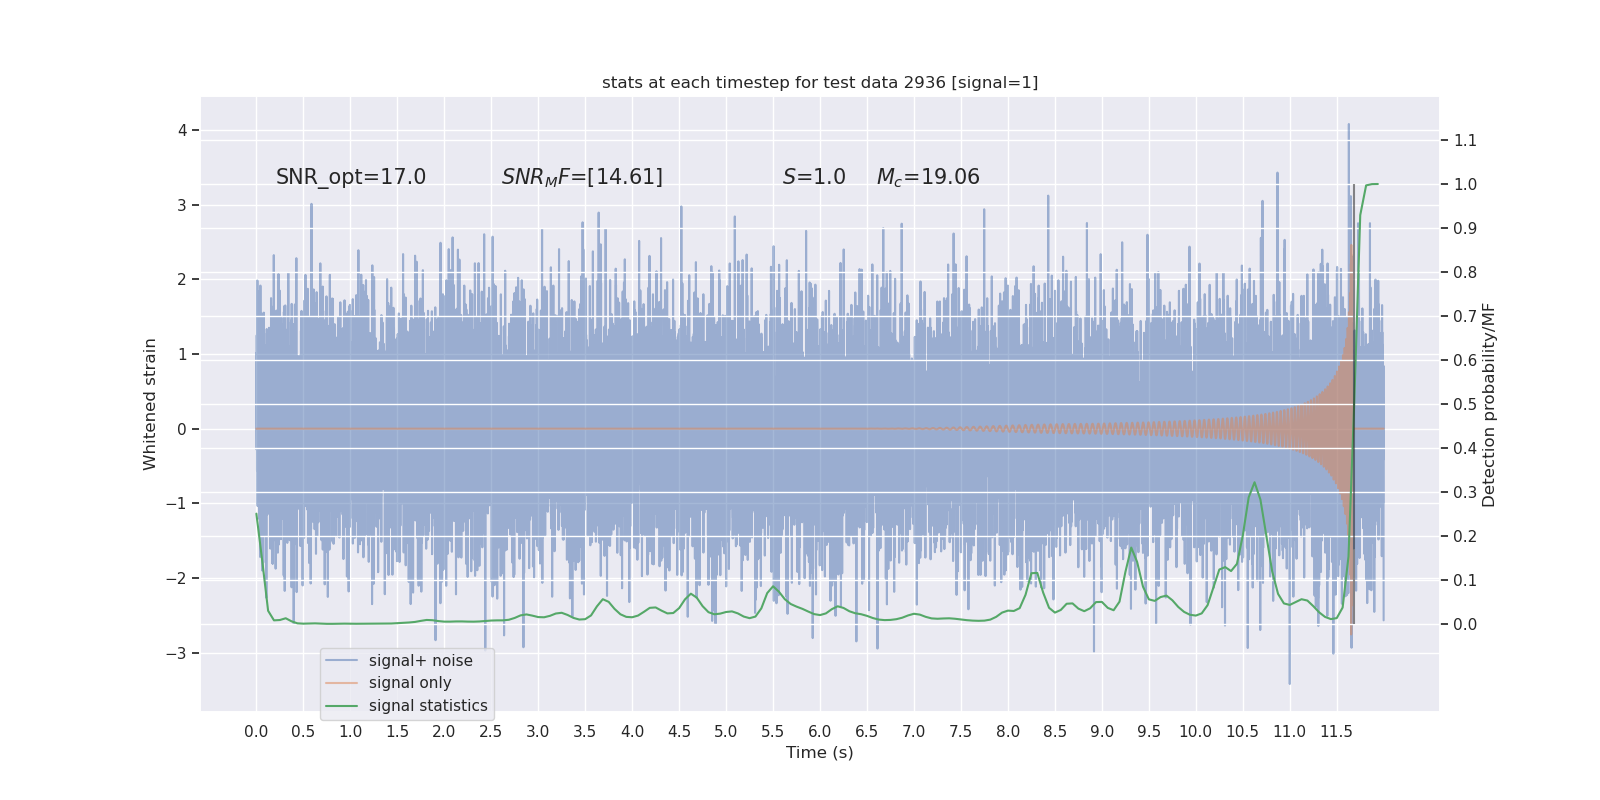Click the plot title for test data 2936

820,83
